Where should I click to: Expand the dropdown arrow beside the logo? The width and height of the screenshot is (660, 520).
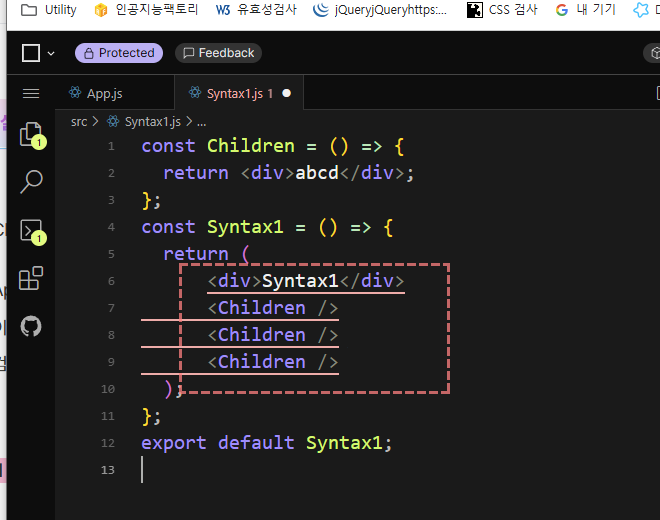click(x=51, y=53)
